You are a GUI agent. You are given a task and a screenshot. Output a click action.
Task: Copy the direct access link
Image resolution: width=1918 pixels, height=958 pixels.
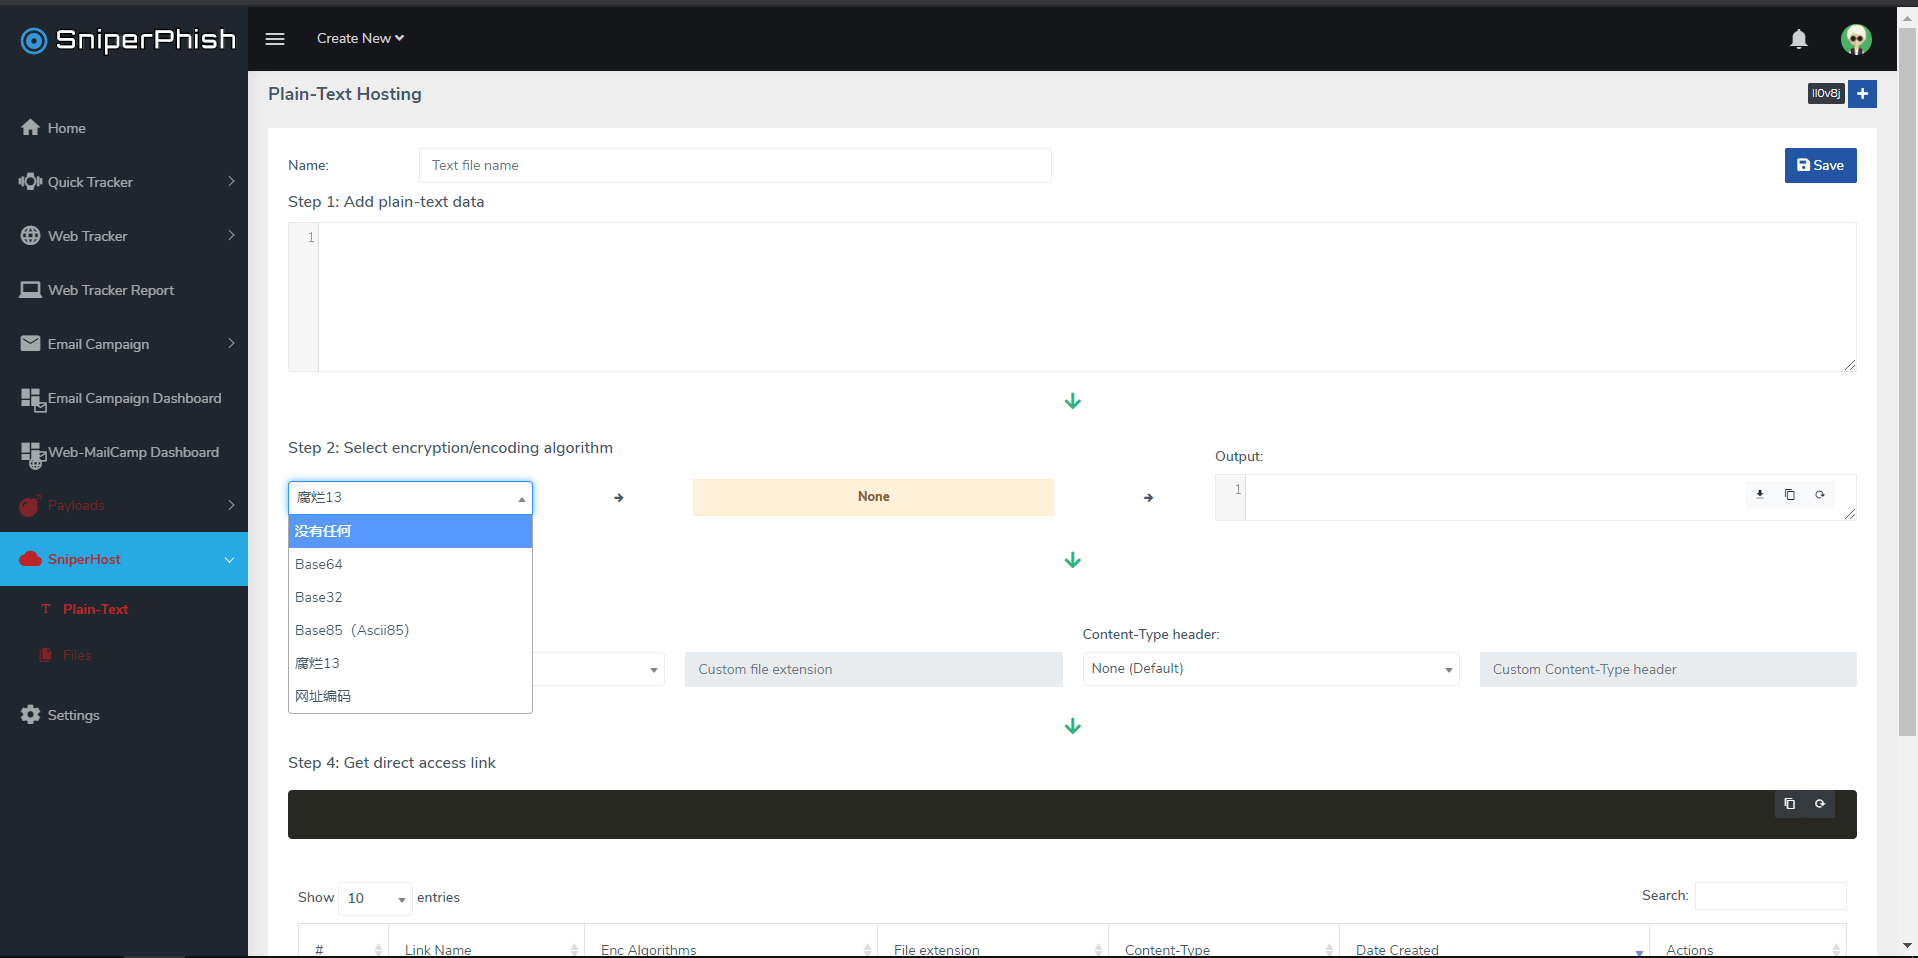pos(1790,804)
